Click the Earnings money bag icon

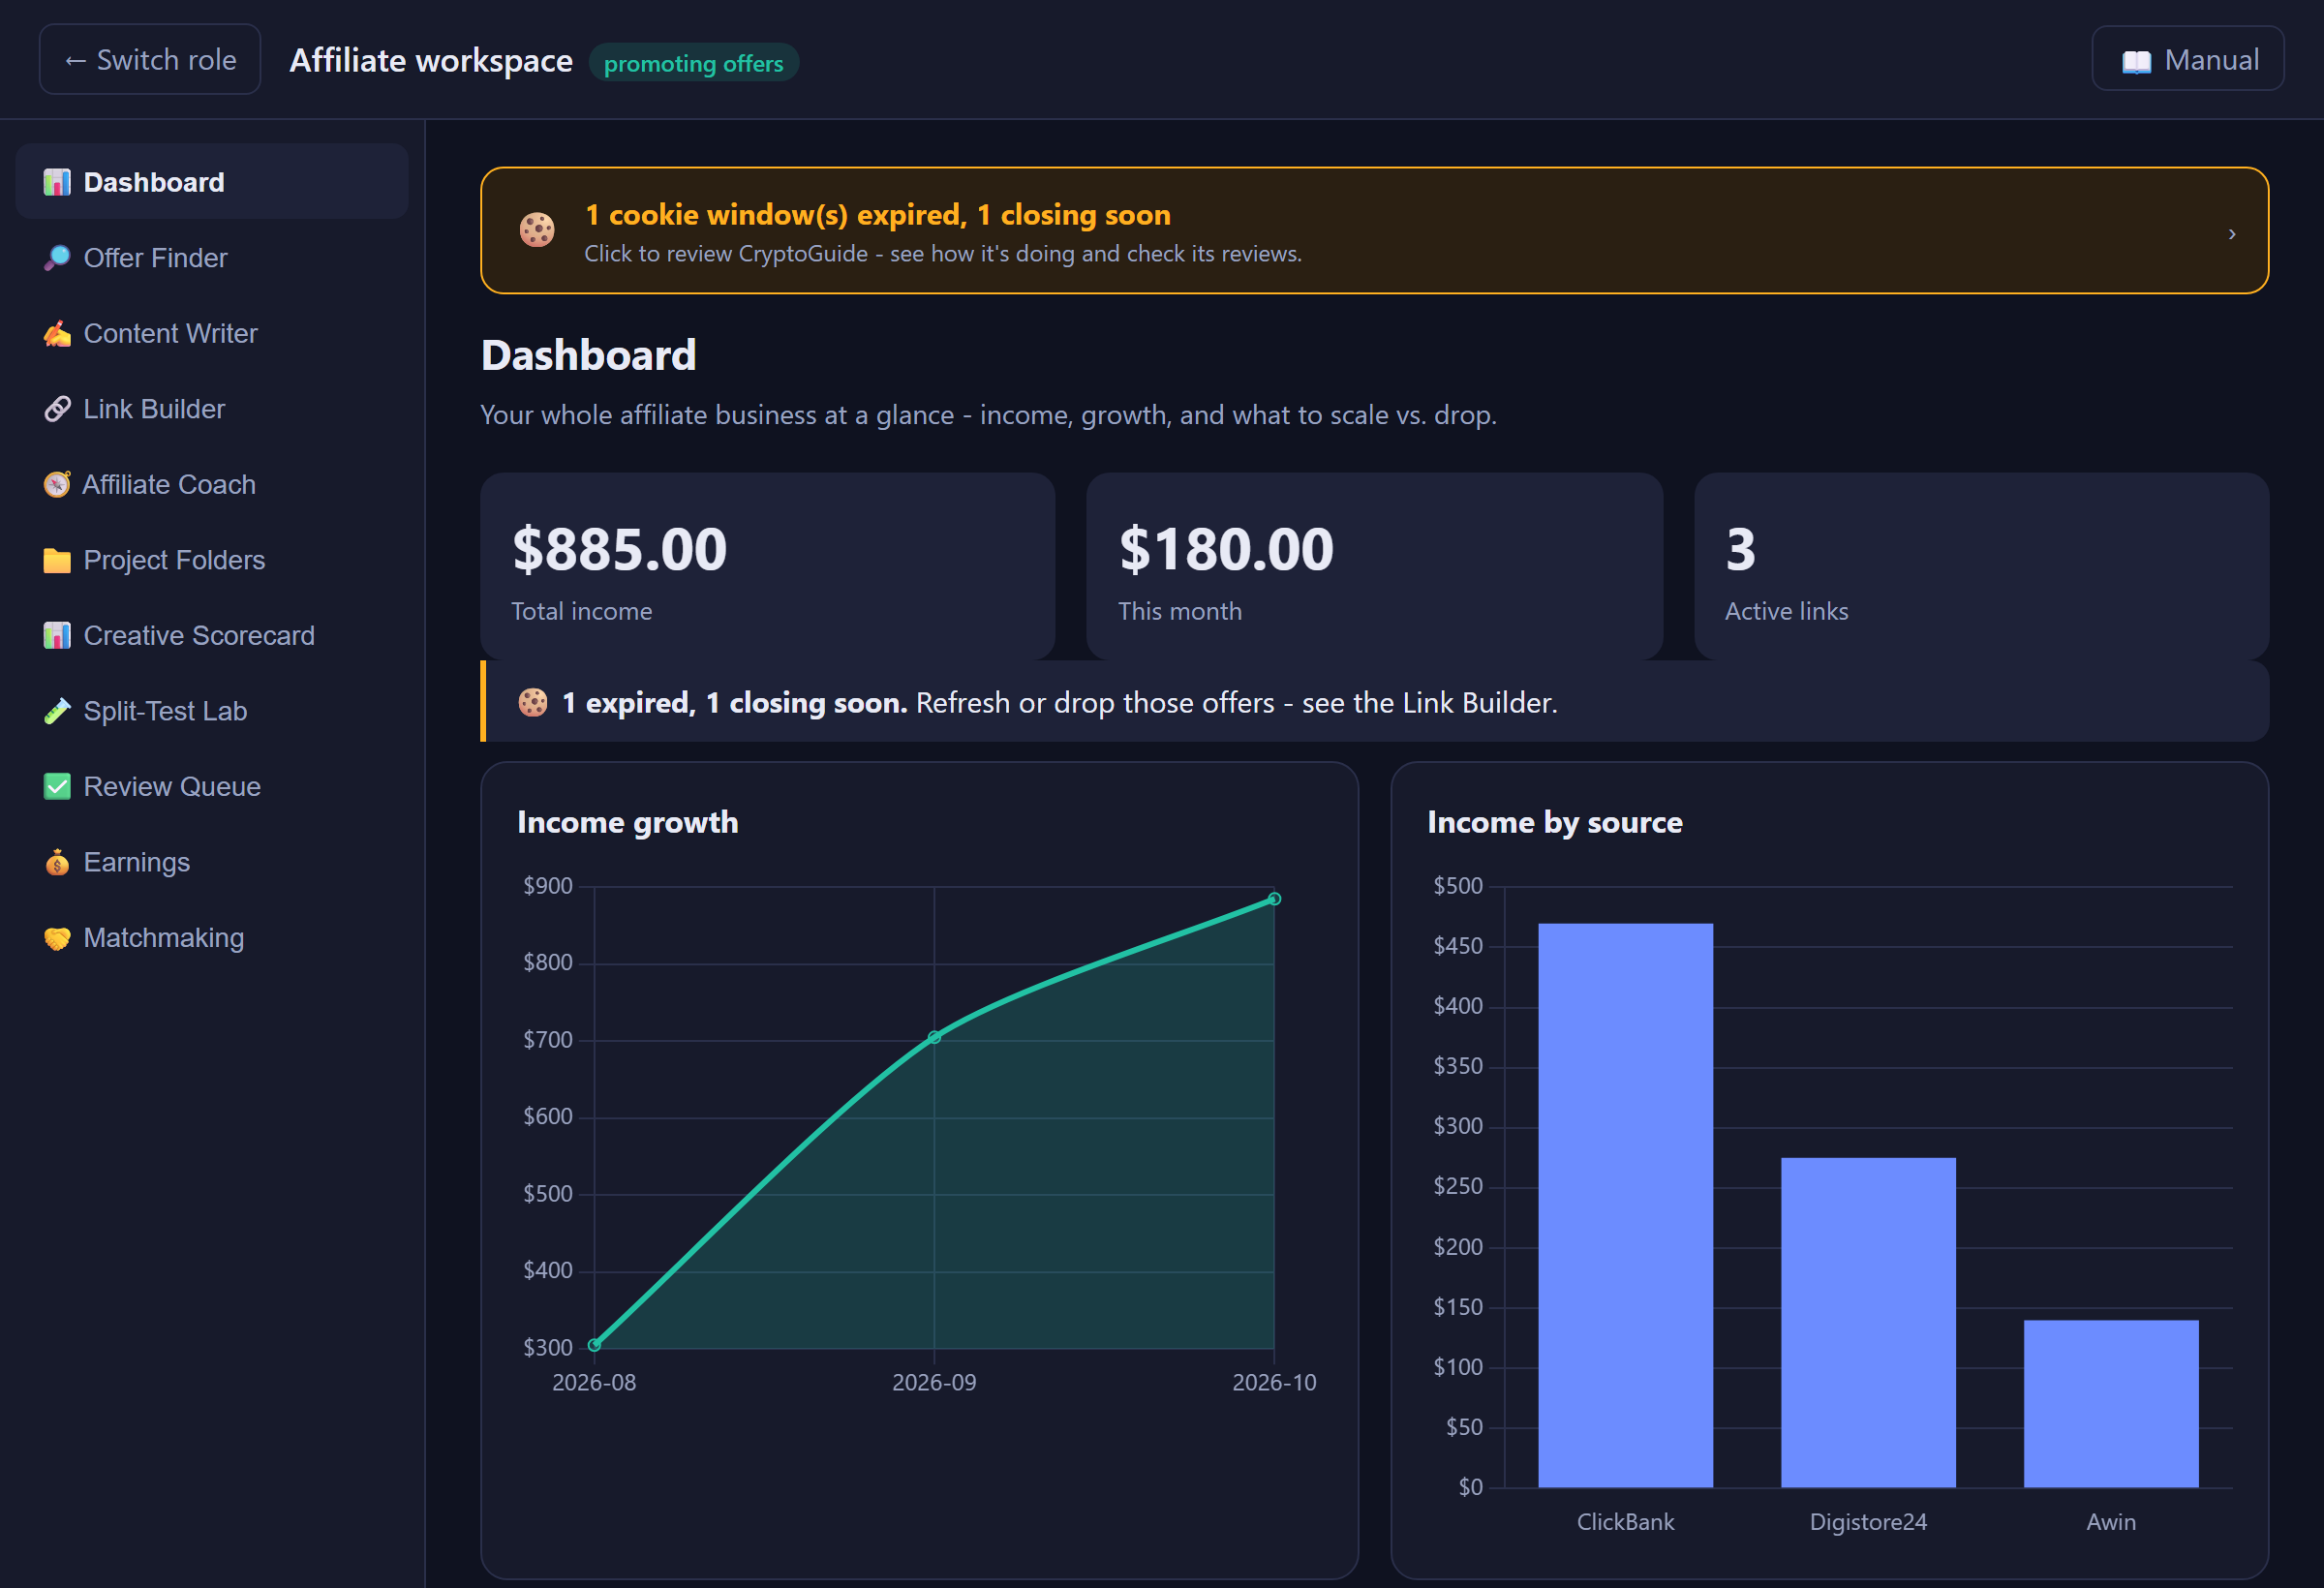click(57, 862)
